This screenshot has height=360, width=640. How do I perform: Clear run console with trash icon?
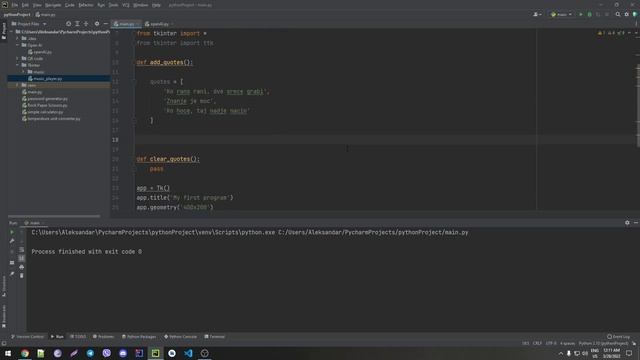pos(22,276)
